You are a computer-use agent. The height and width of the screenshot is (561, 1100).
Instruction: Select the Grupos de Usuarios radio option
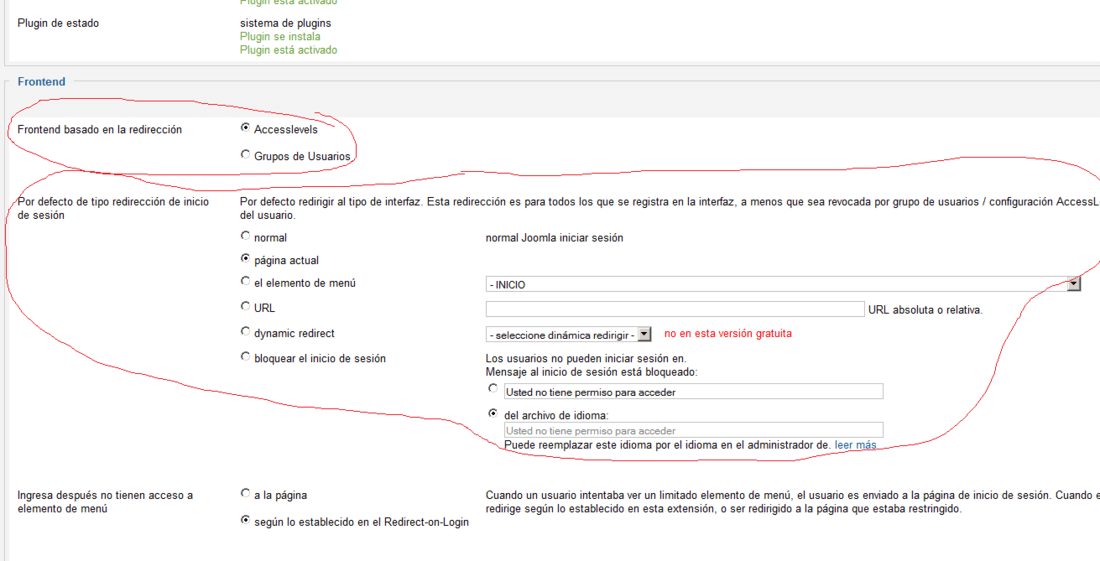click(x=245, y=155)
